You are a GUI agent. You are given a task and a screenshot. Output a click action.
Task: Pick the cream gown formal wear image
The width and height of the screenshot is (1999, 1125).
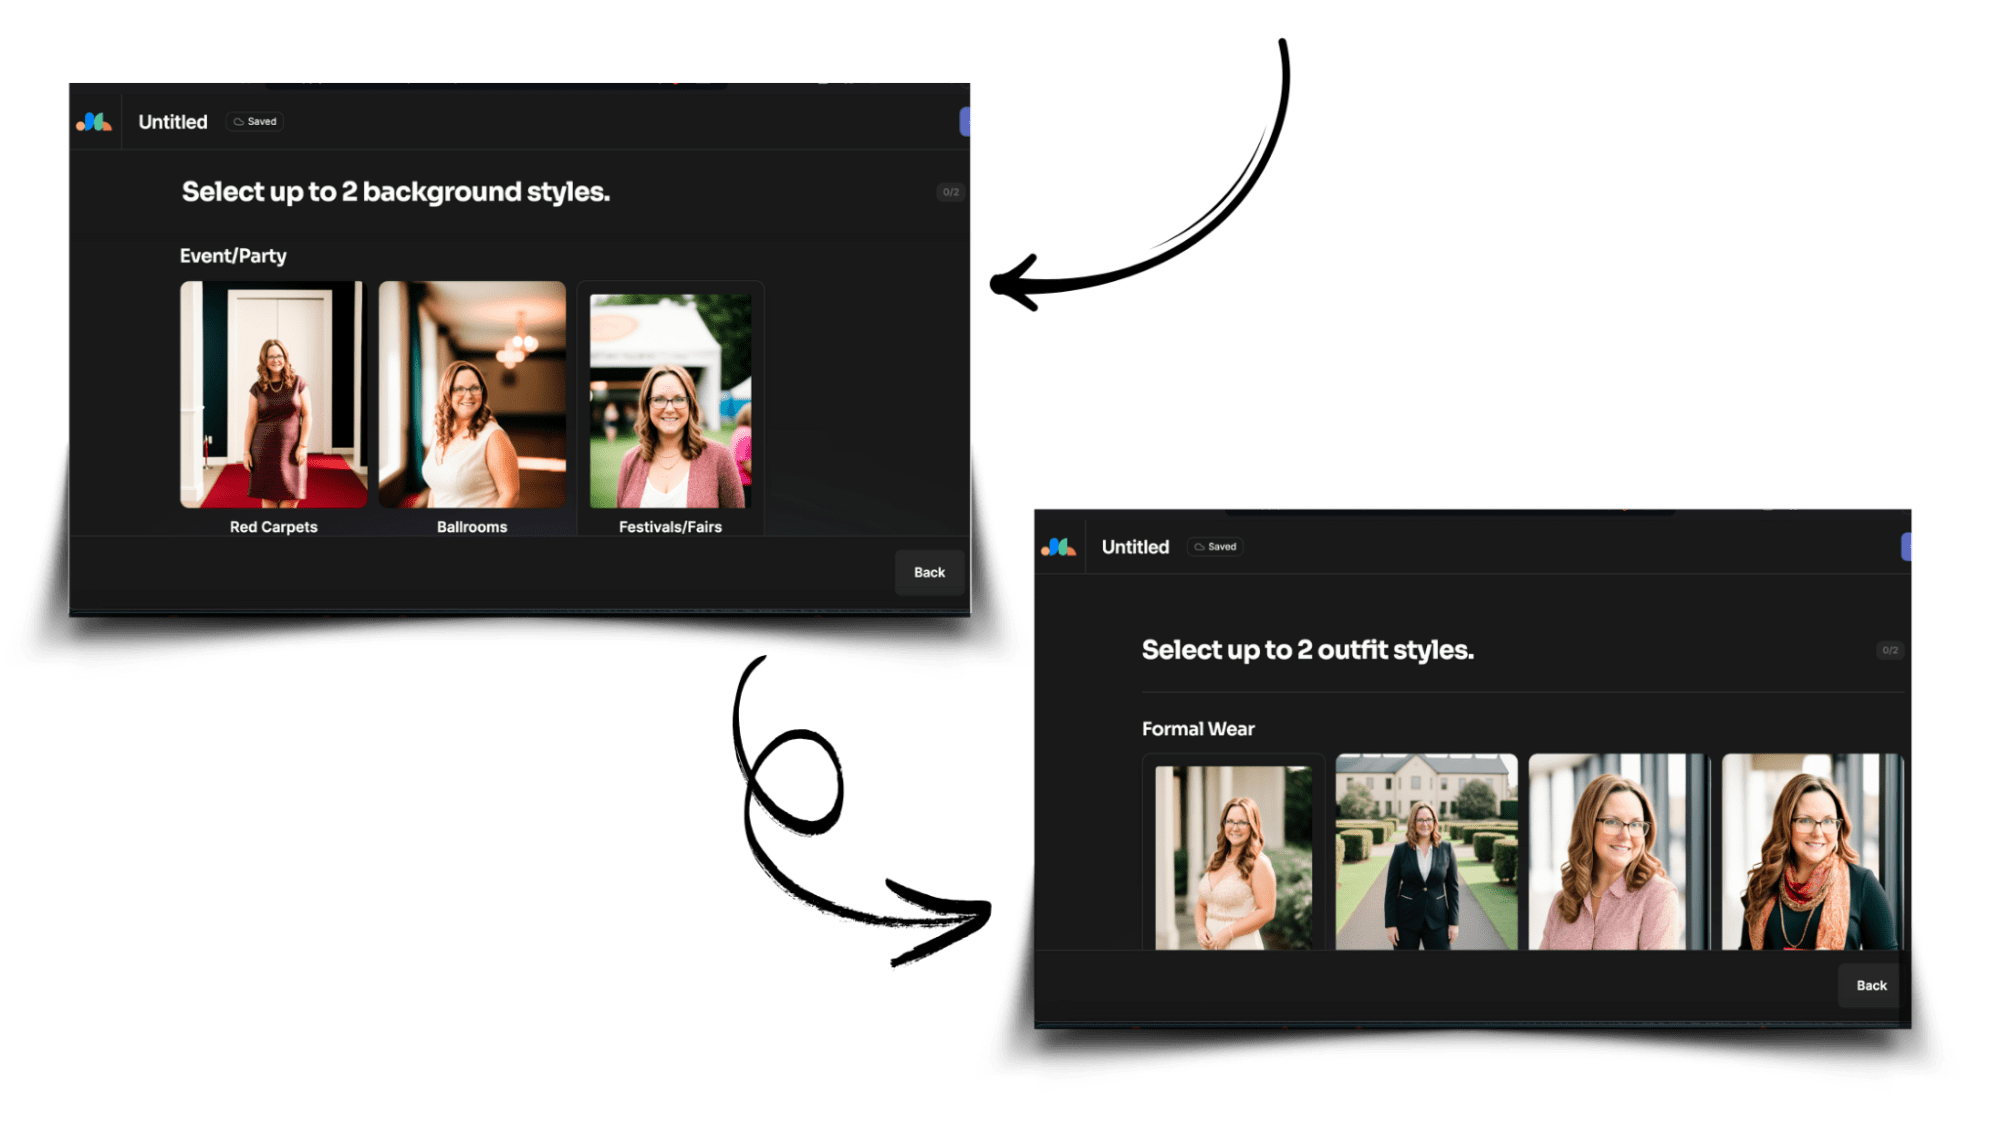[x=1233, y=856]
